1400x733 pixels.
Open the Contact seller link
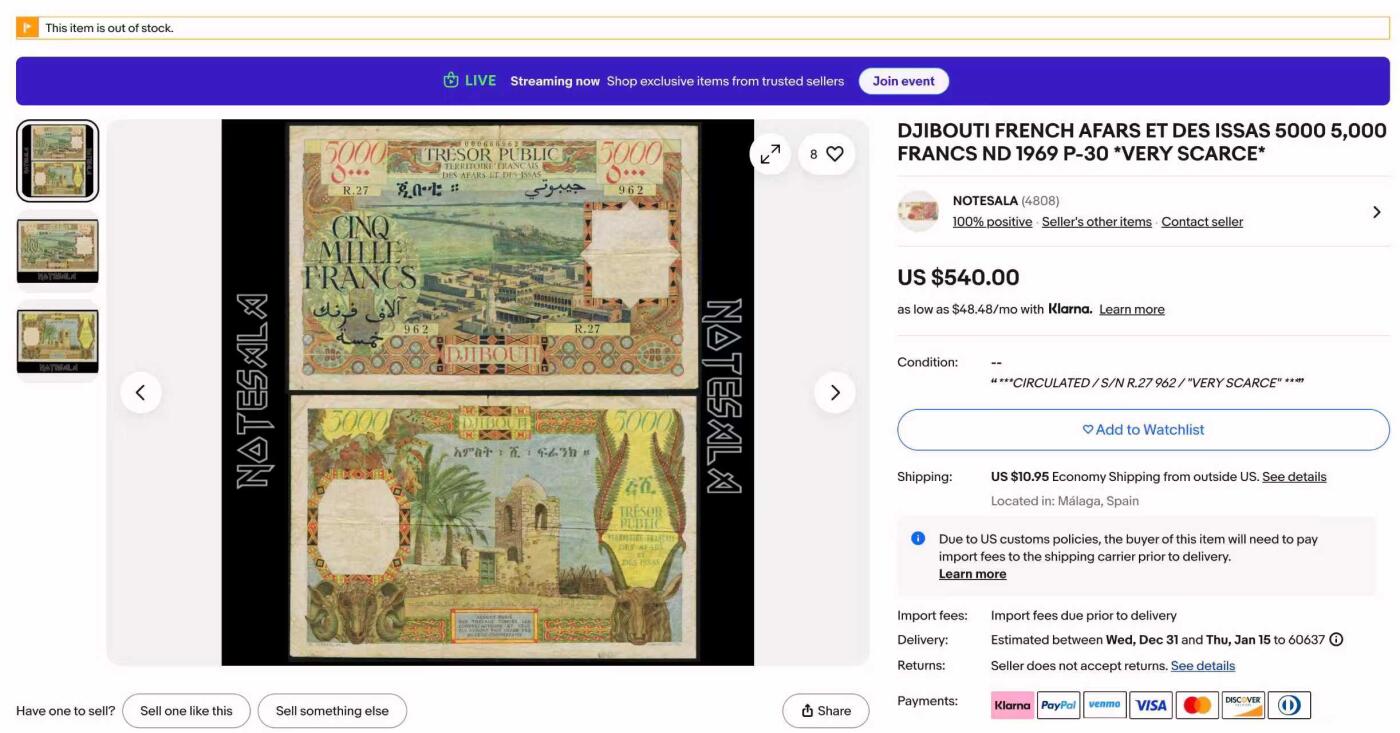tap(1202, 222)
